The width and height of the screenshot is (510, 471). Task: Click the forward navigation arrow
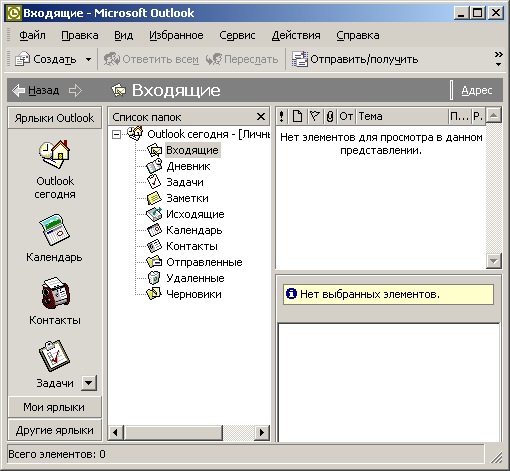(75, 90)
